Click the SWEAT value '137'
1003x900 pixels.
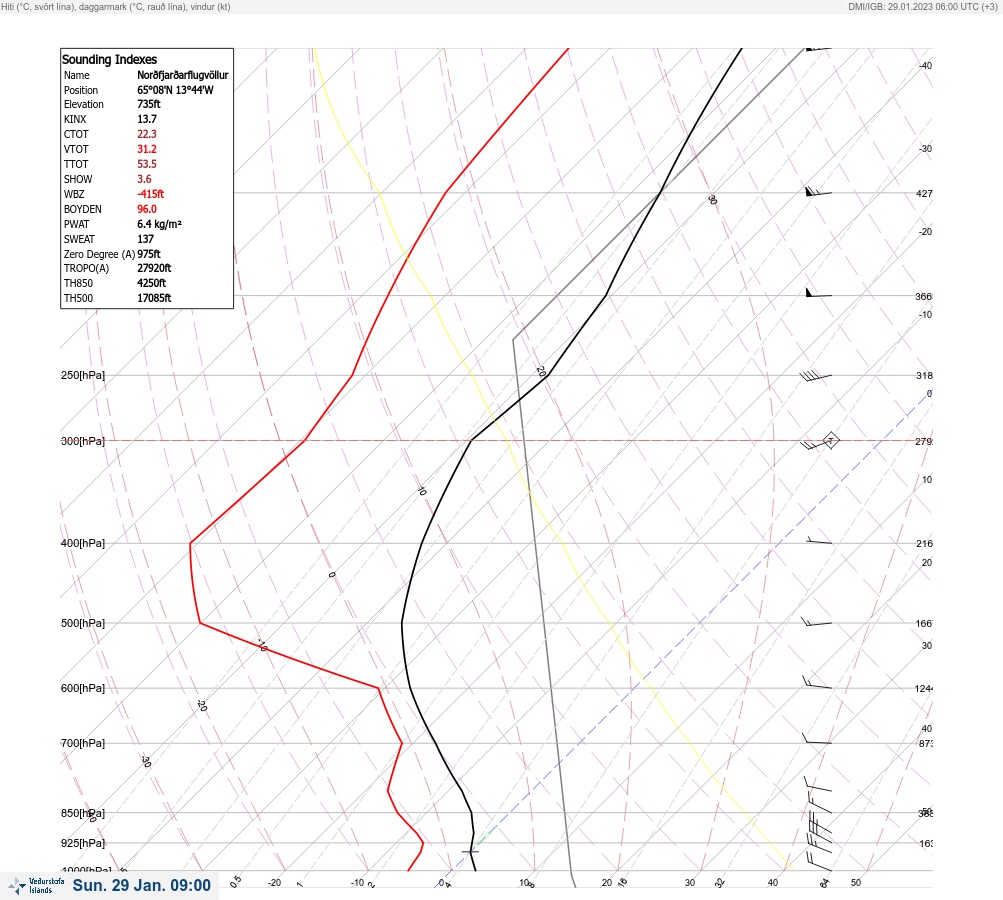point(145,239)
